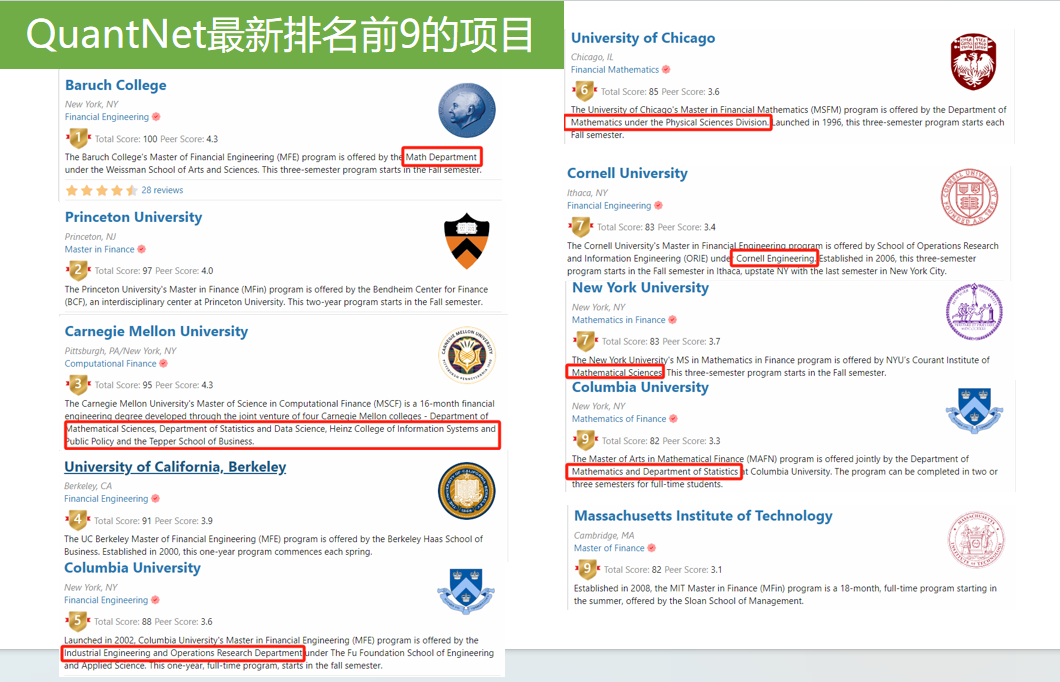This screenshot has width=1060, height=682.
Task: Click the MIT seal logo
Action: coord(976,539)
